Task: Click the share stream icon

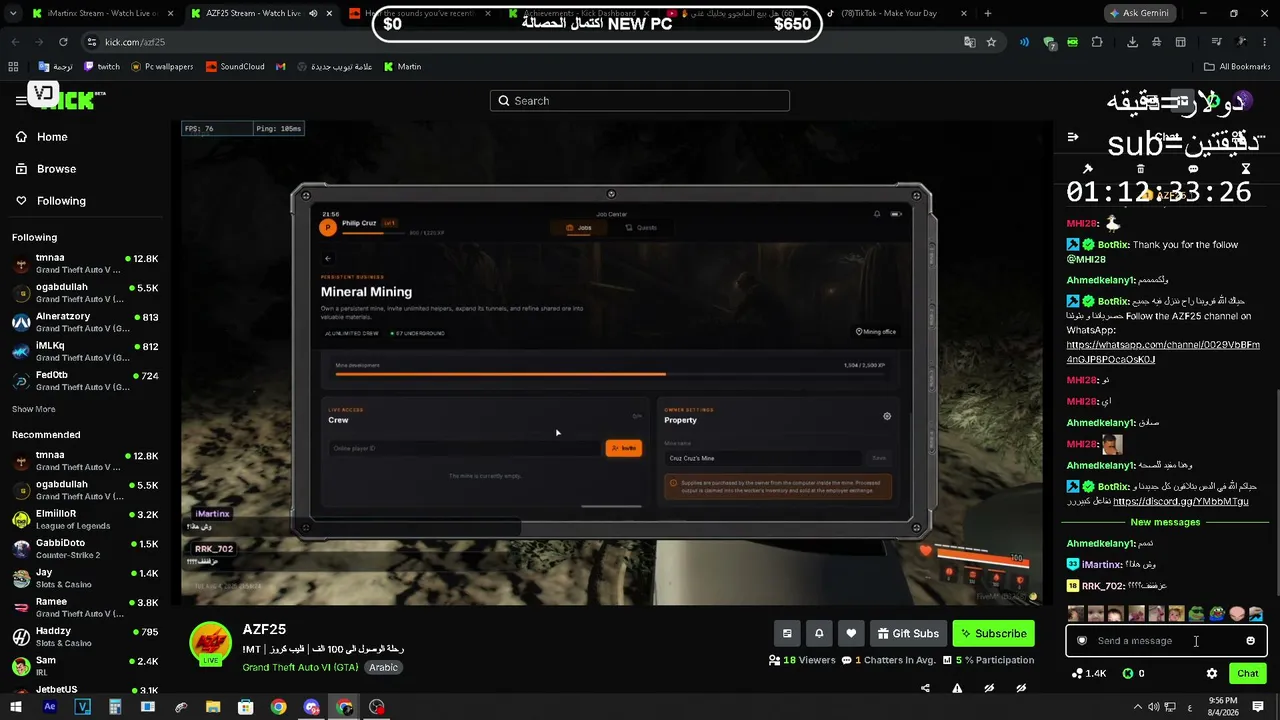Action: click(x=925, y=688)
